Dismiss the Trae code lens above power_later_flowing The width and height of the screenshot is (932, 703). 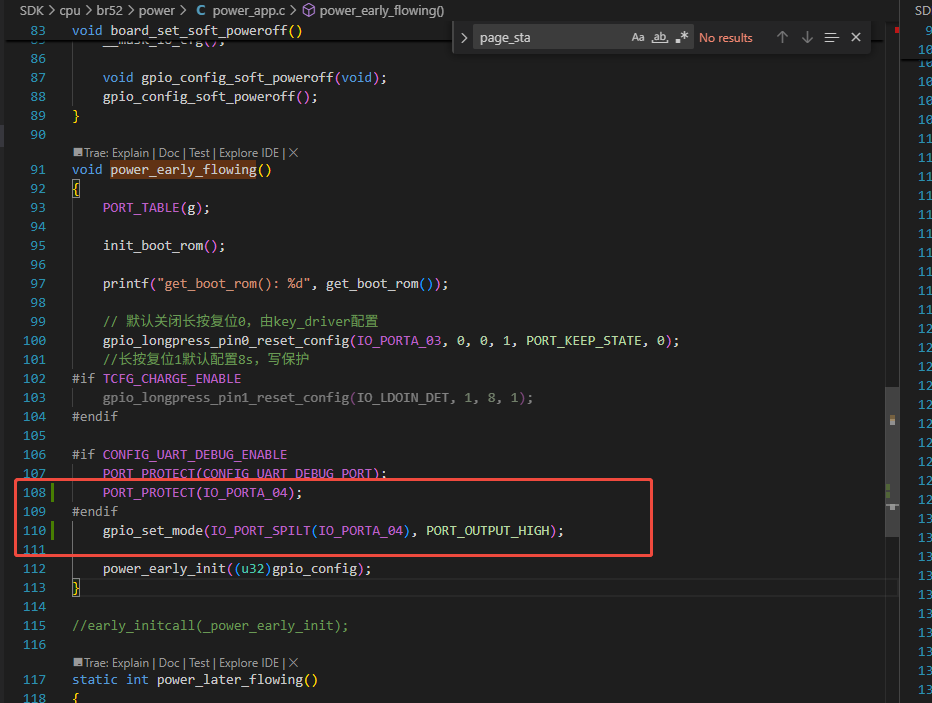pos(294,663)
